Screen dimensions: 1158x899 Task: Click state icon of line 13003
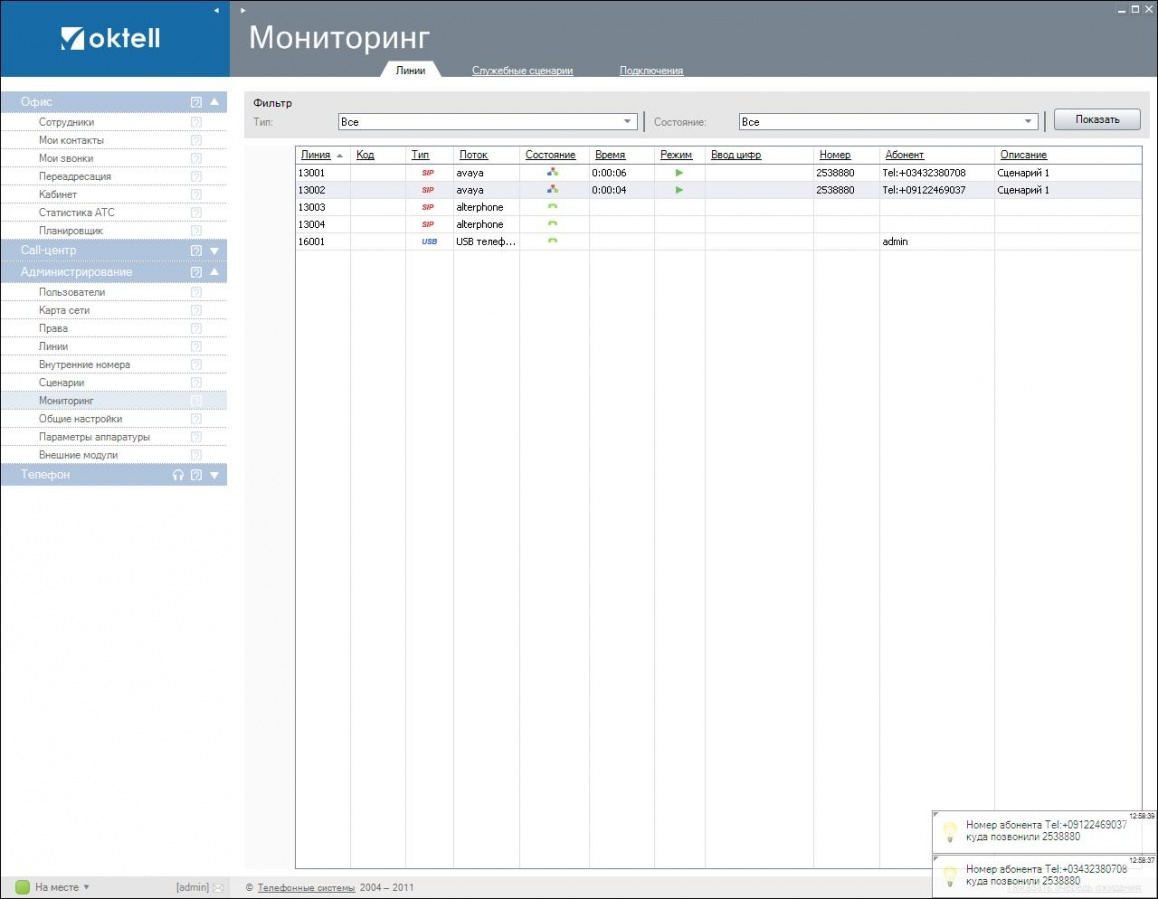(x=552, y=207)
